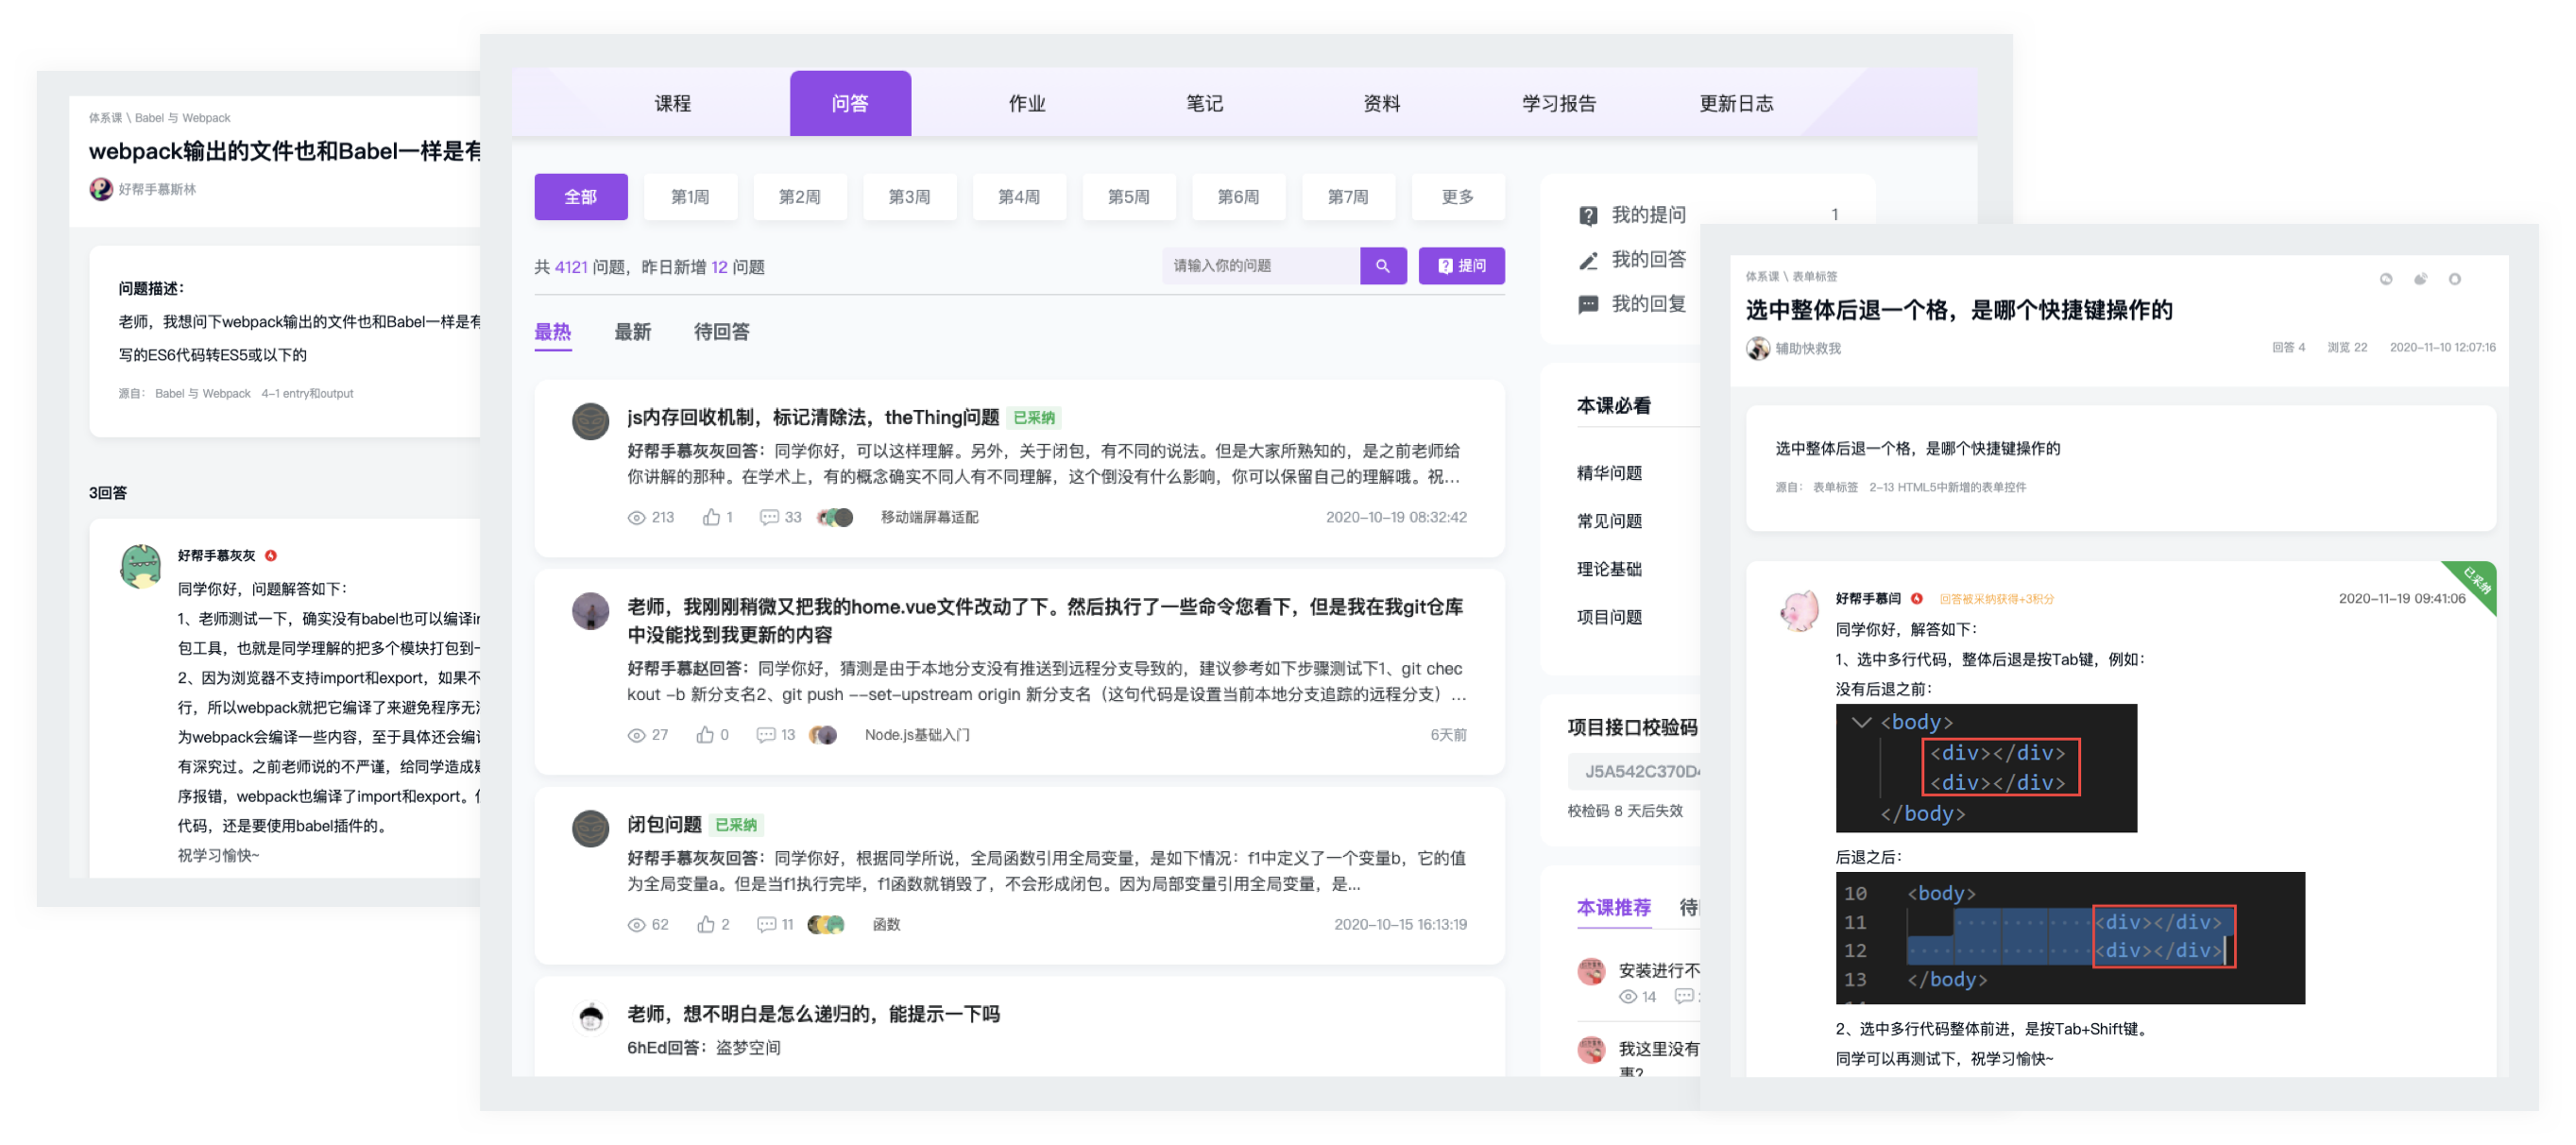Click the 我的回复 chat bubble icon
The height and width of the screenshot is (1145, 2576).
[x=1588, y=305]
